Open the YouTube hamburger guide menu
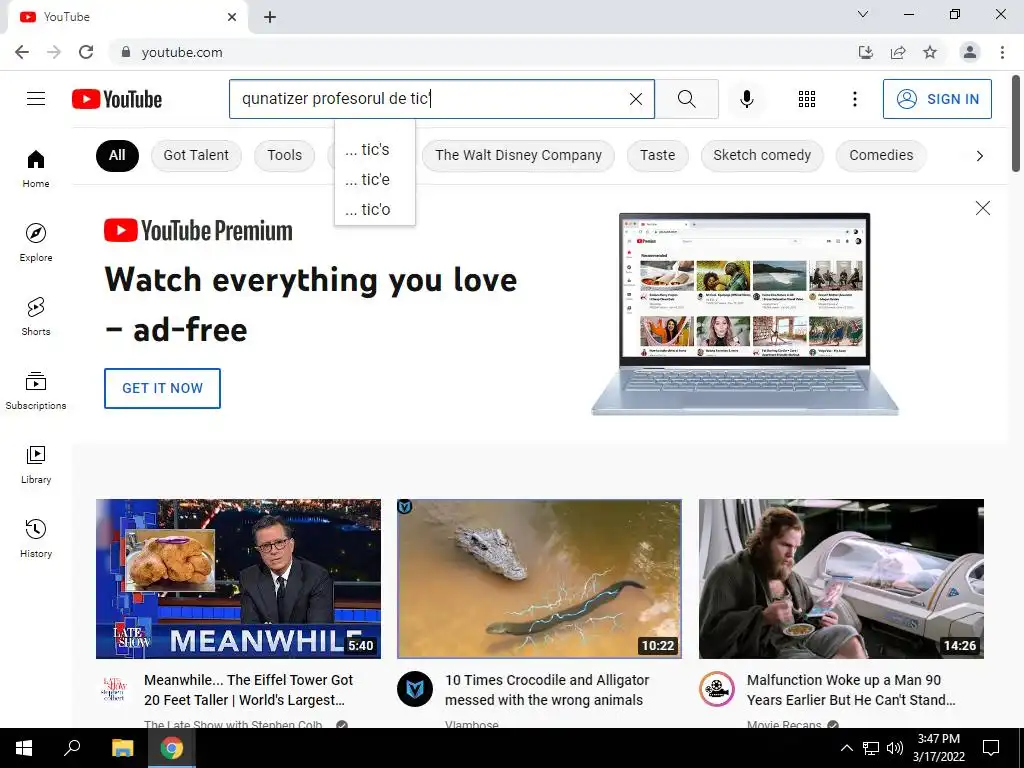This screenshot has width=1024, height=768. (x=36, y=99)
